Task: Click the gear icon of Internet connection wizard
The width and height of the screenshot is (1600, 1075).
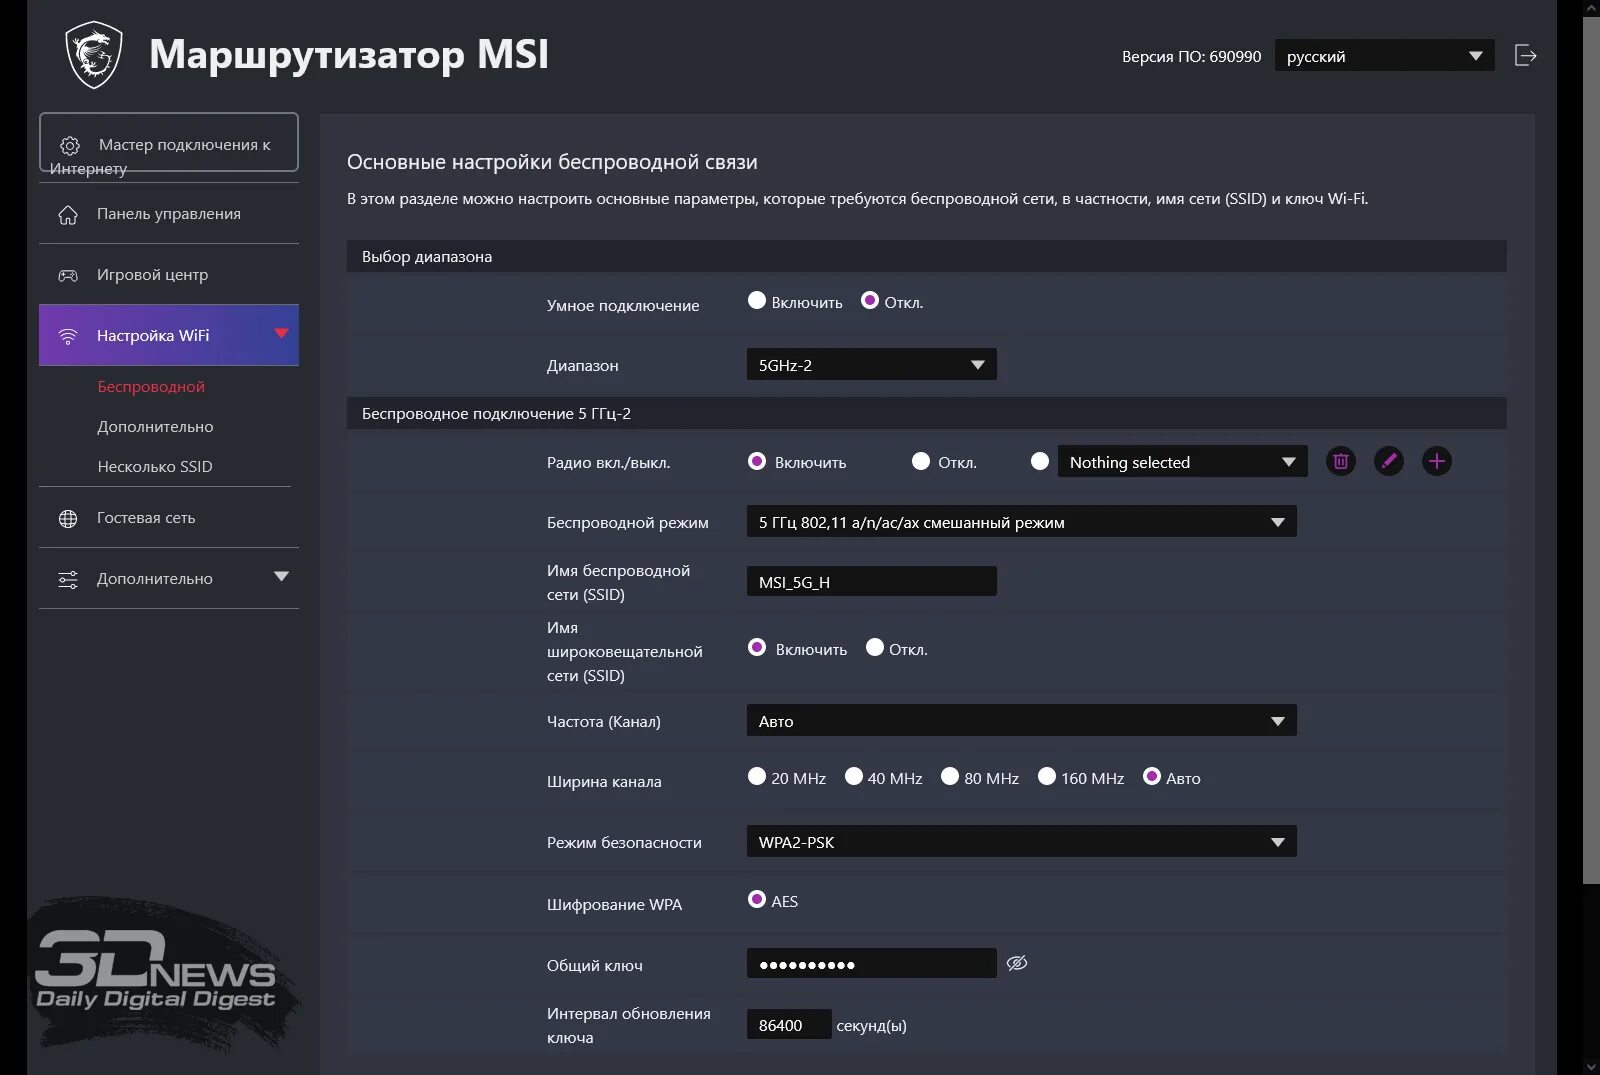Action: coord(70,146)
